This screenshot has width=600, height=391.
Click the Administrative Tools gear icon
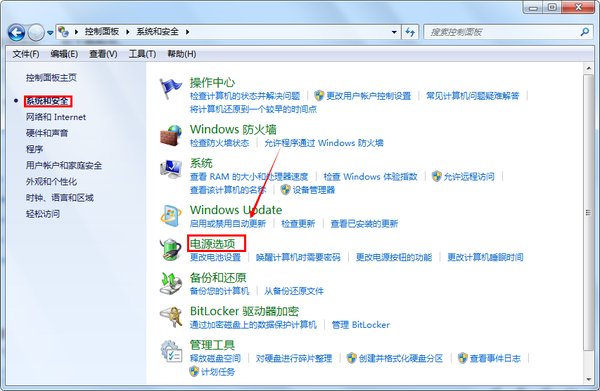171,351
